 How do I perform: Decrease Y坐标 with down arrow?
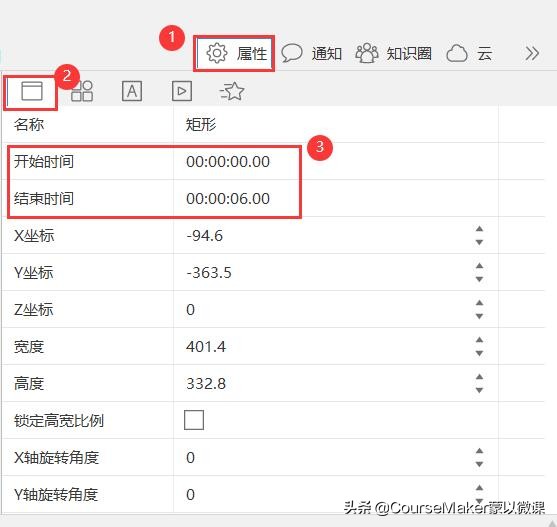(479, 279)
